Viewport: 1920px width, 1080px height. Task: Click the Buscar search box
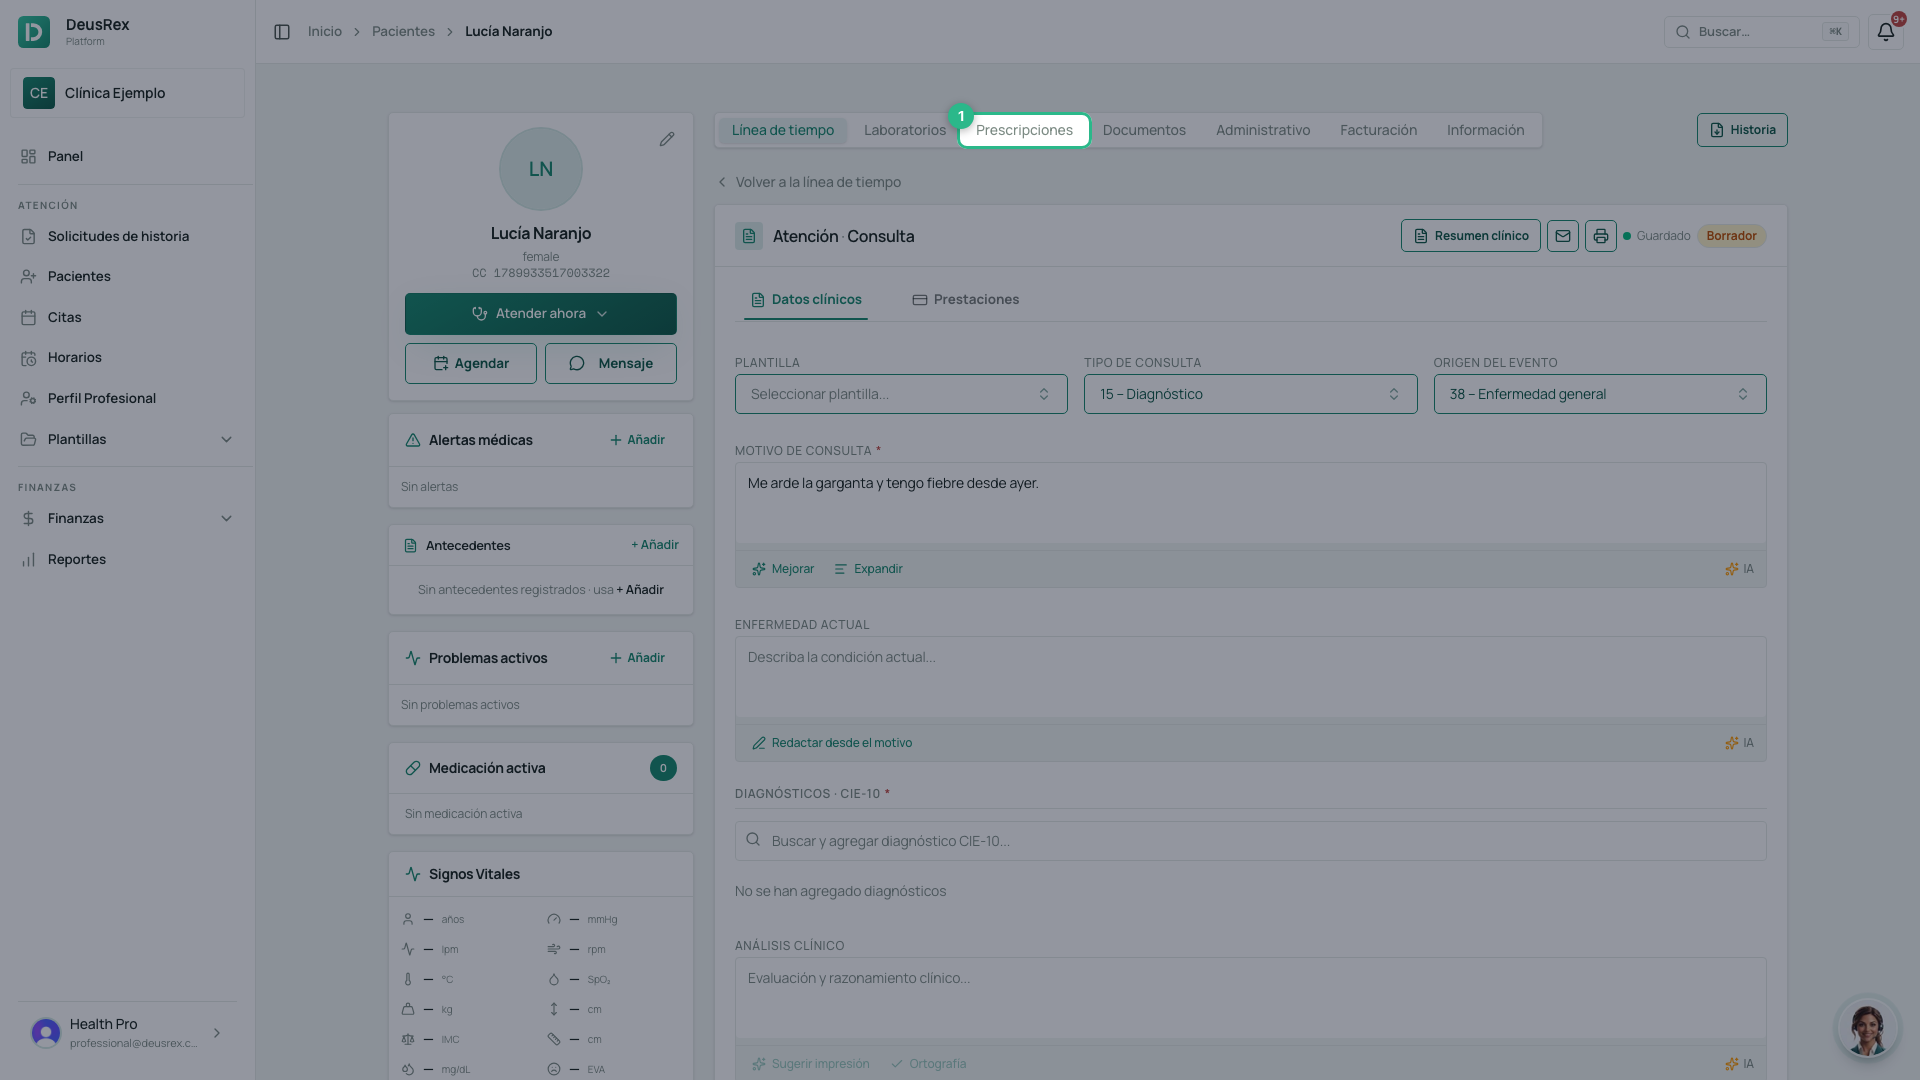(x=1761, y=32)
